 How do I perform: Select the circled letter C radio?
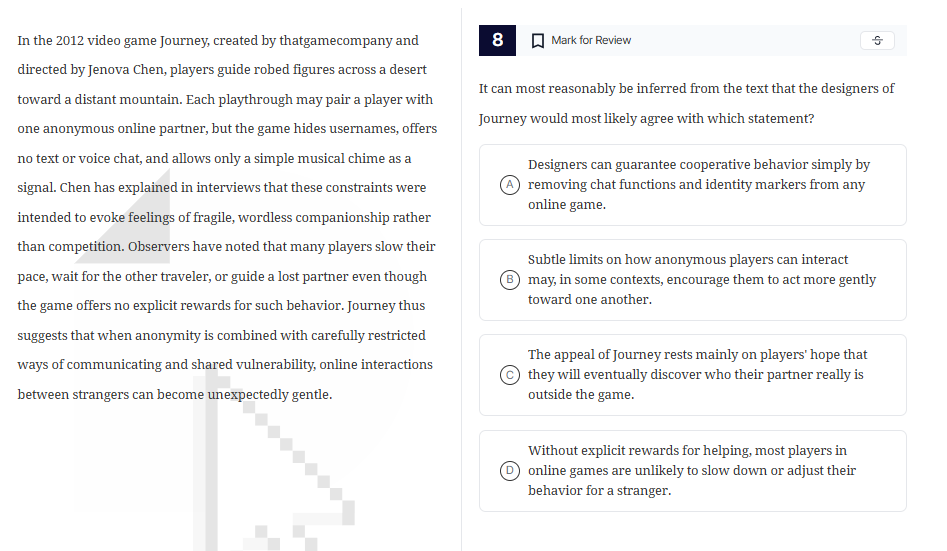point(510,375)
